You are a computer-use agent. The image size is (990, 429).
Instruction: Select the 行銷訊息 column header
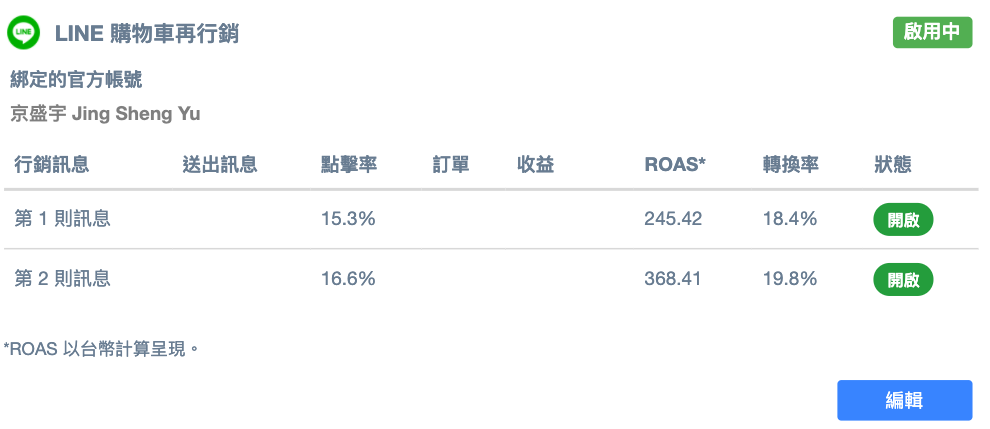click(x=52, y=165)
